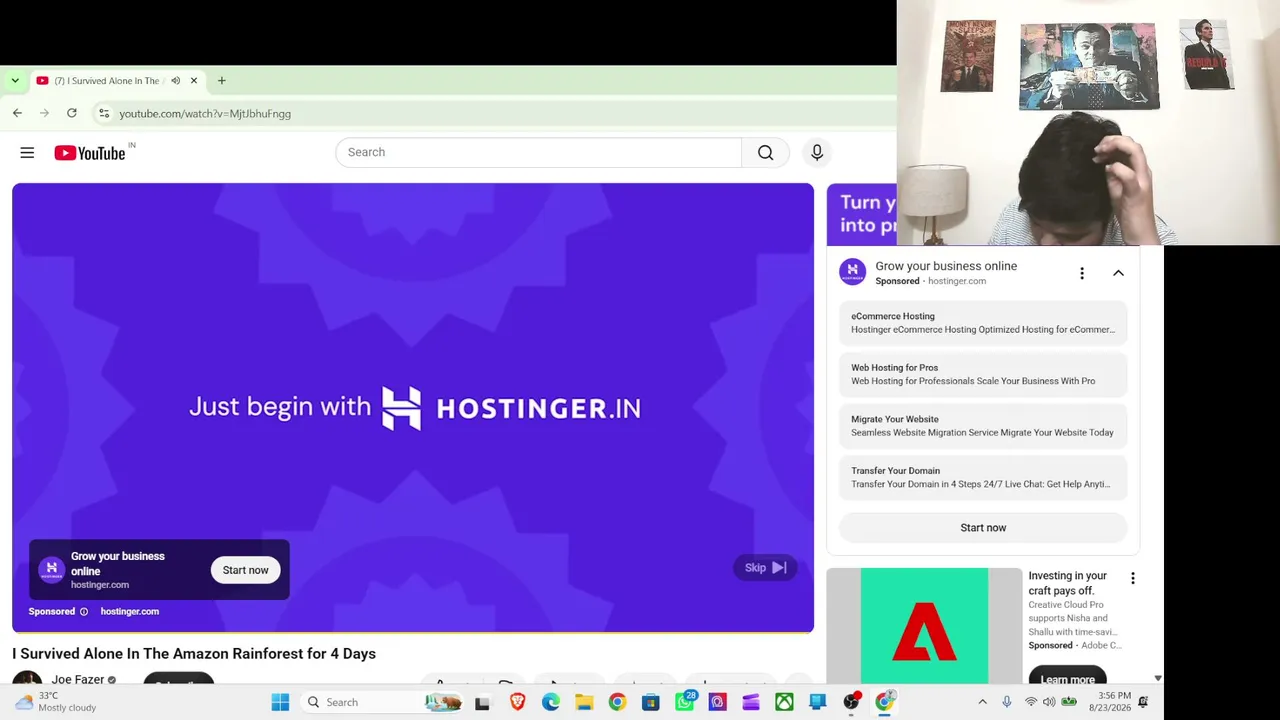Open the Xbox app from the taskbar

pyautogui.click(x=784, y=702)
